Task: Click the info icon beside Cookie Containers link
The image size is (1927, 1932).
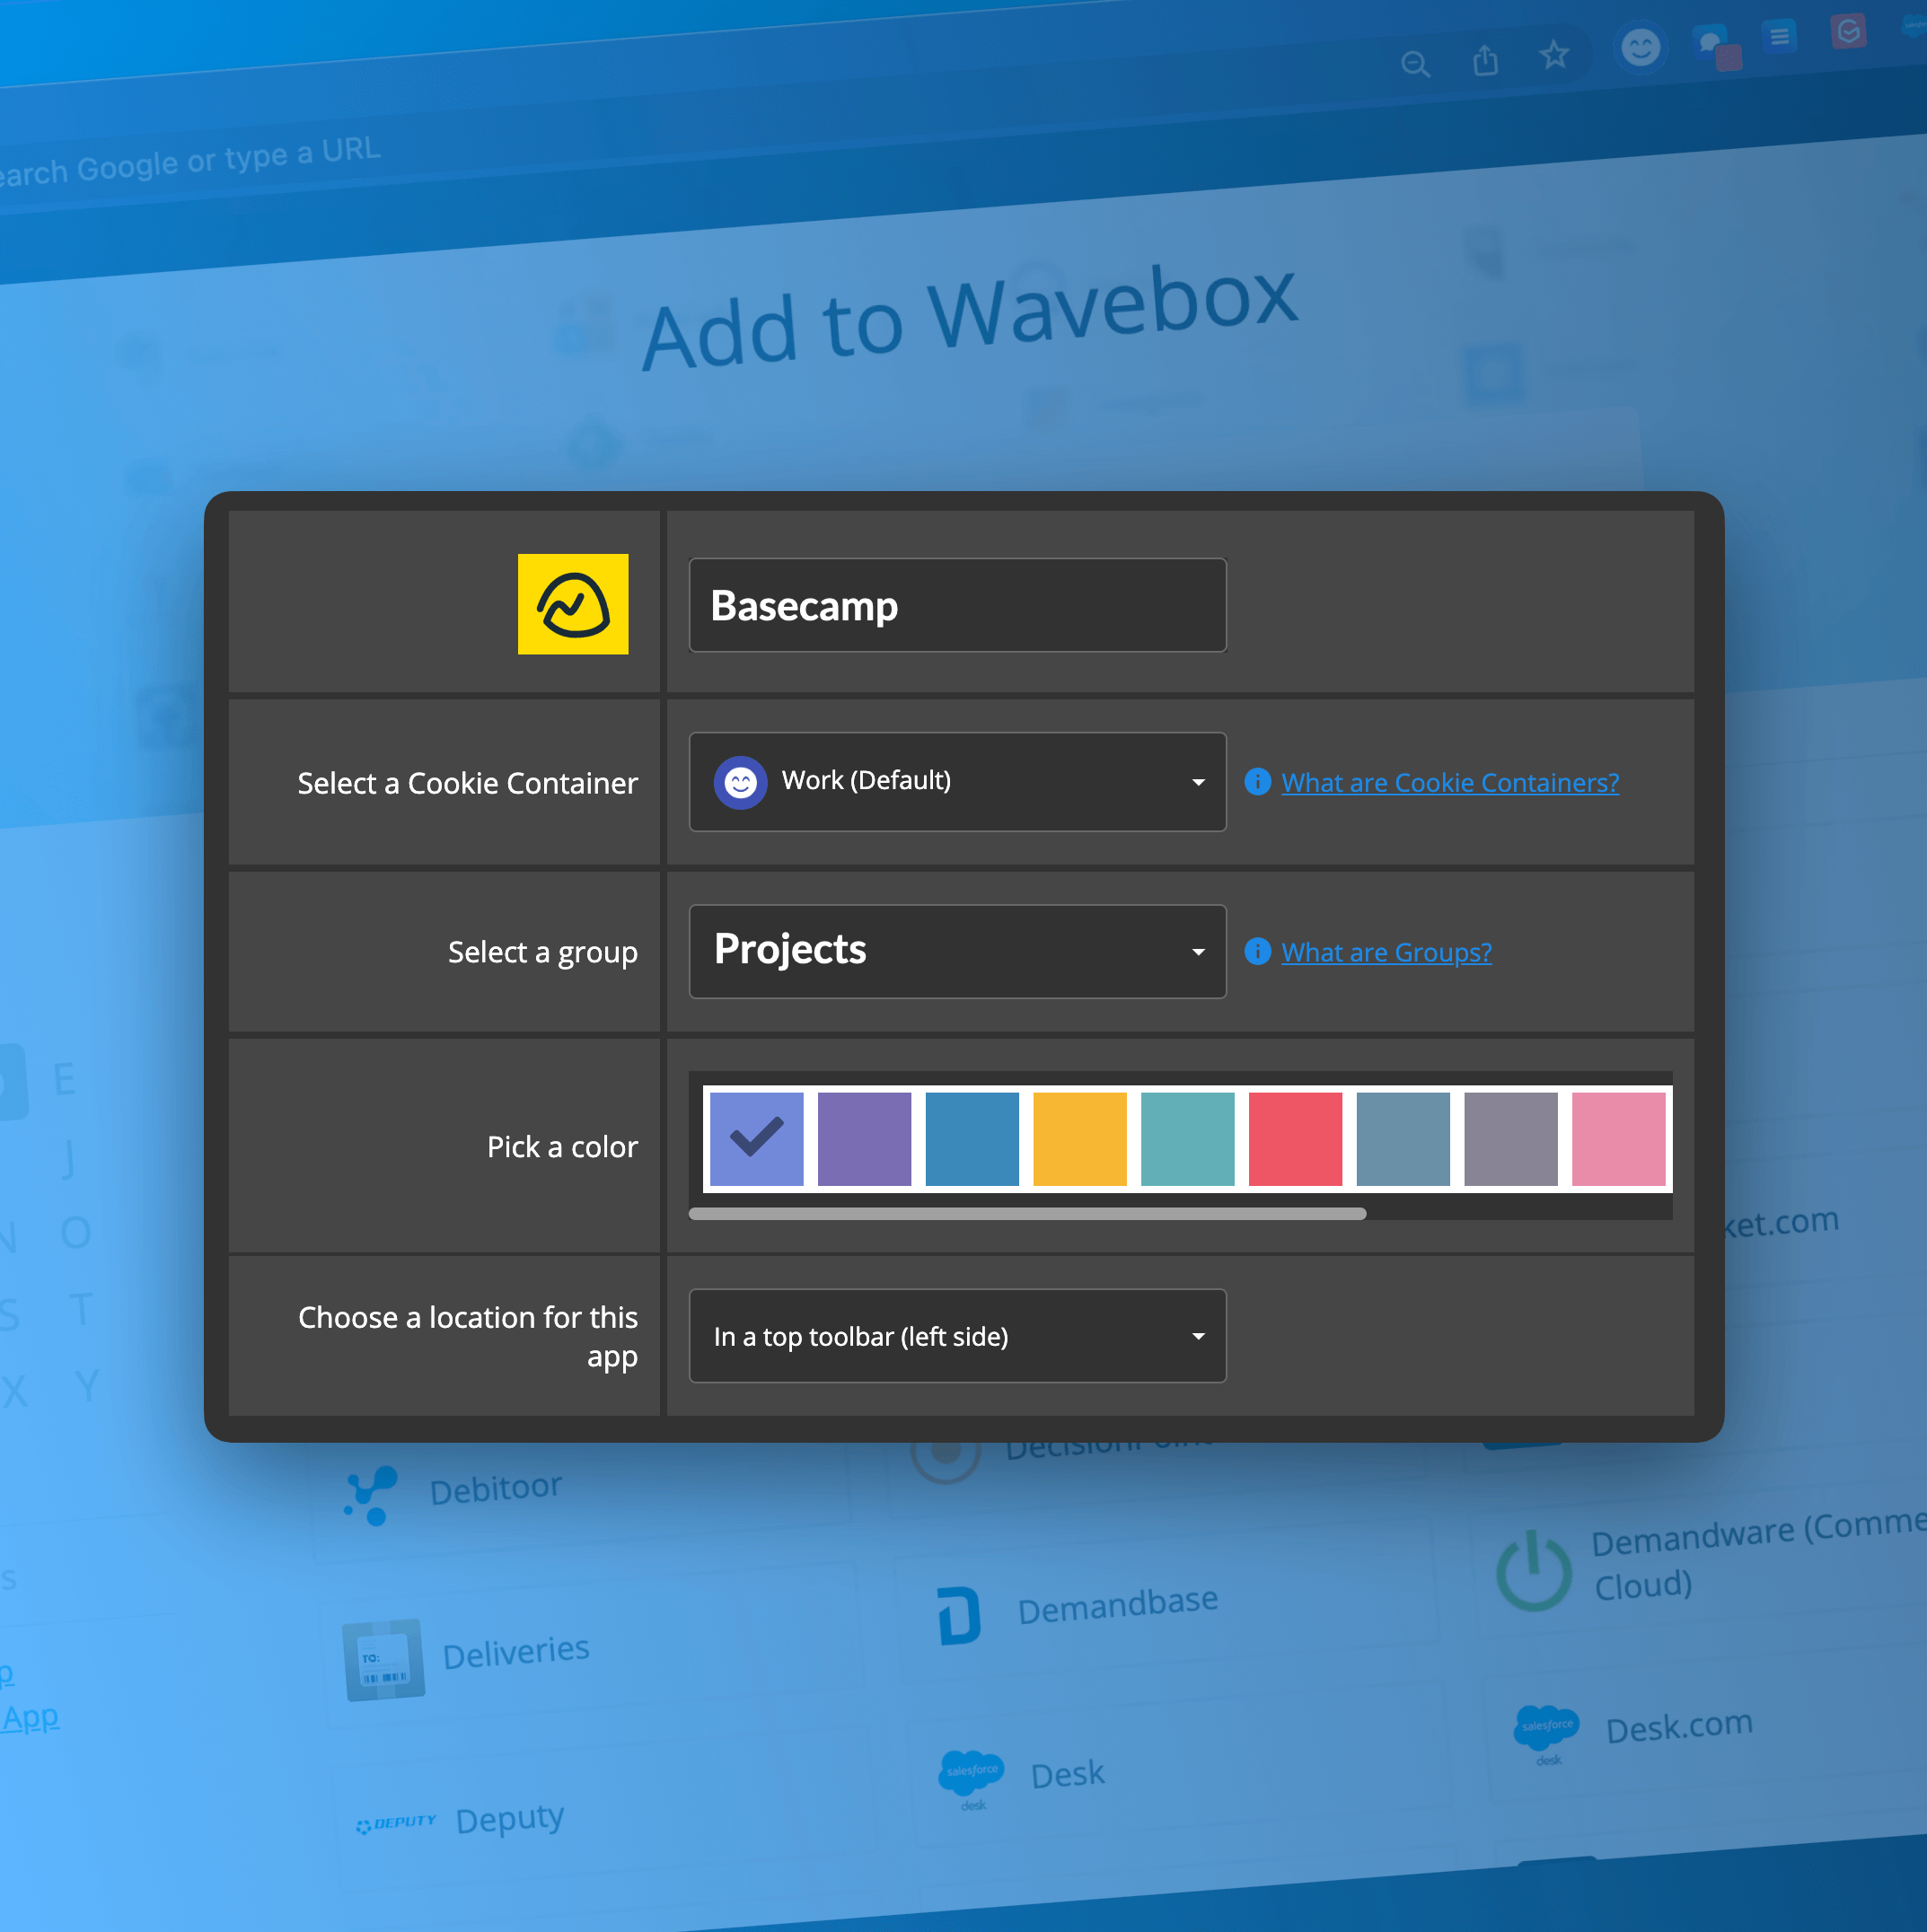Action: point(1257,781)
